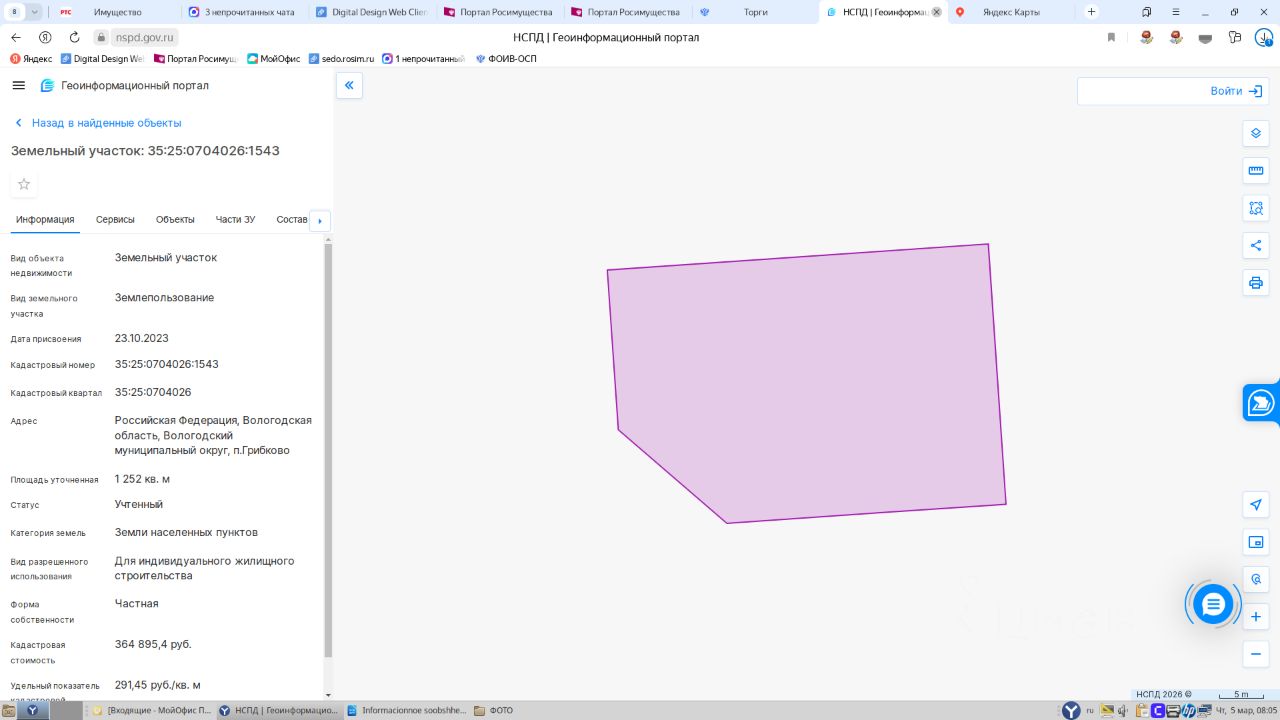Open the browser downloads icon
This screenshot has height=720, width=1280.
click(1264, 37)
